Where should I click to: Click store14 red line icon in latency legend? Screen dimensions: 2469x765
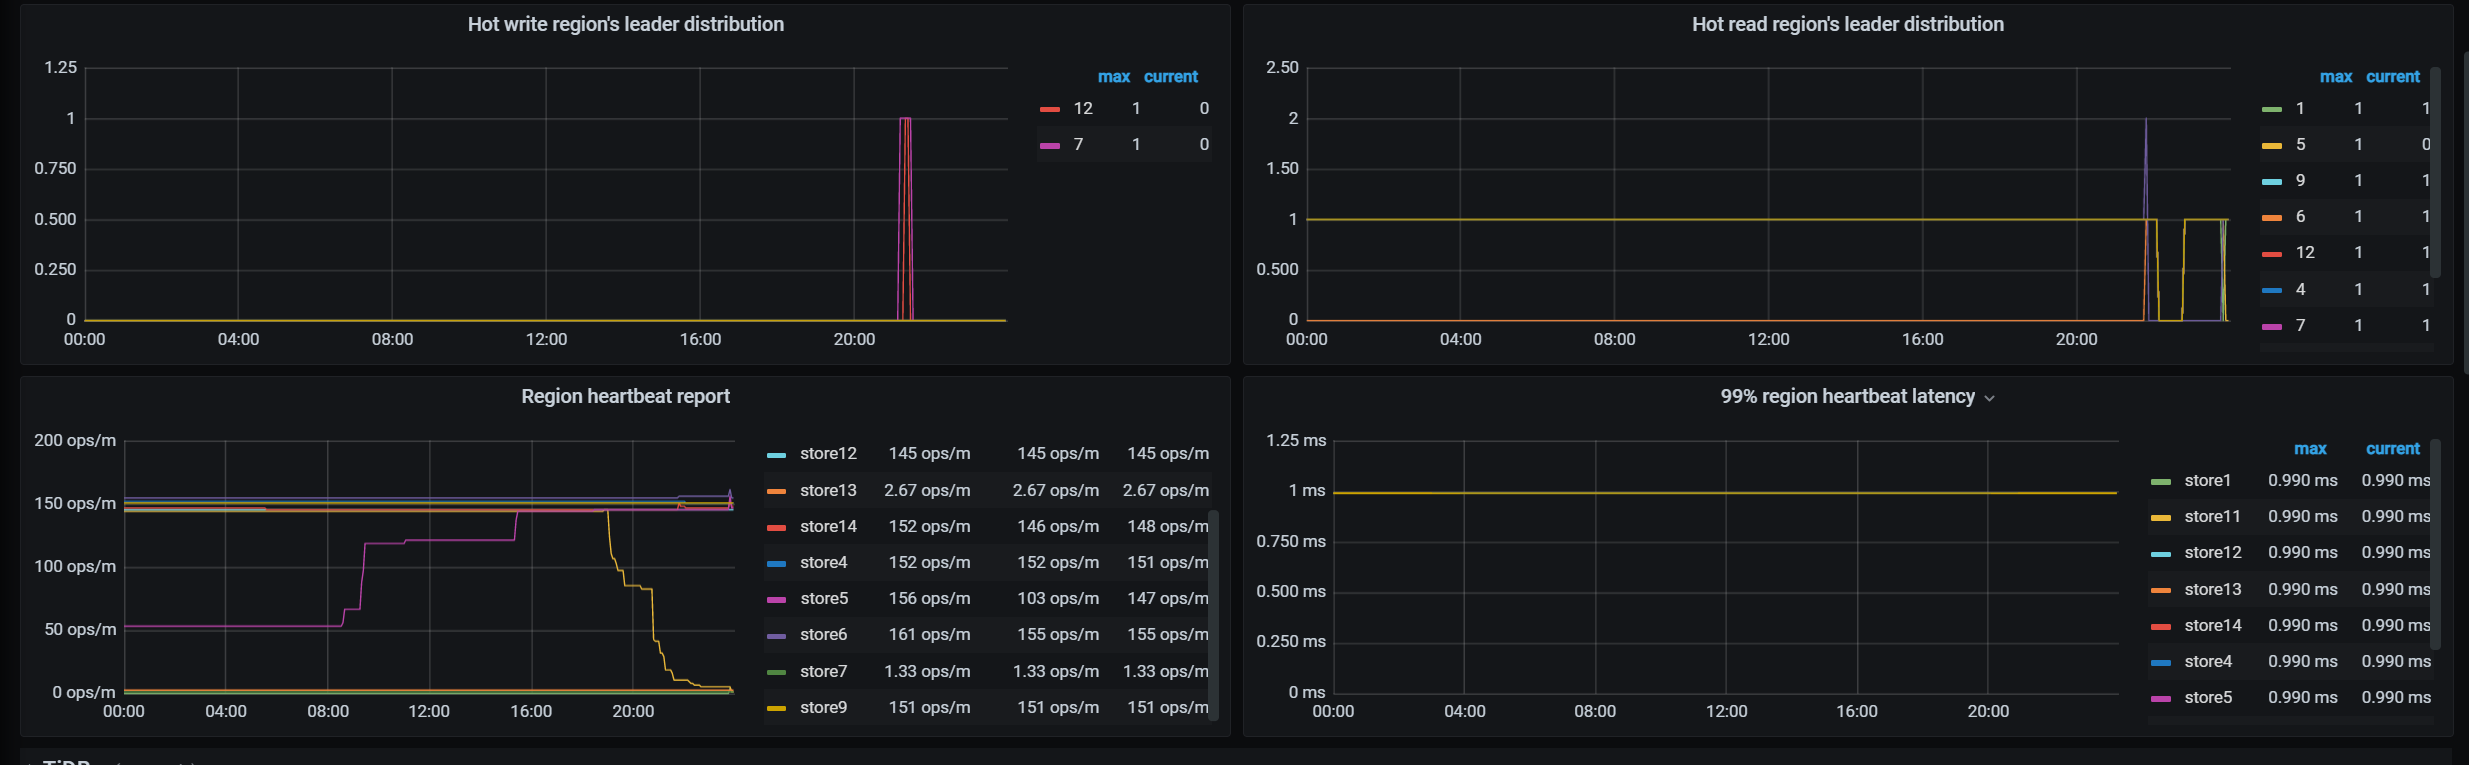tap(2161, 627)
